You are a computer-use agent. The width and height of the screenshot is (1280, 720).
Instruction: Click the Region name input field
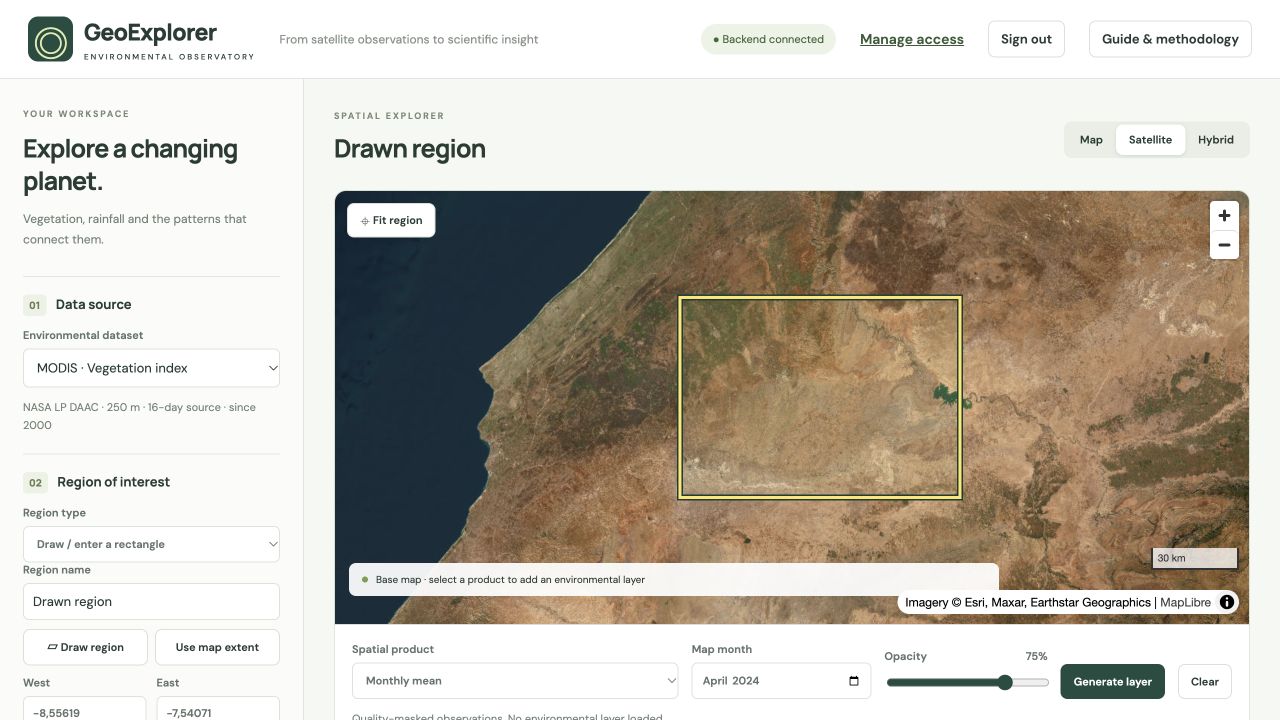(x=151, y=602)
